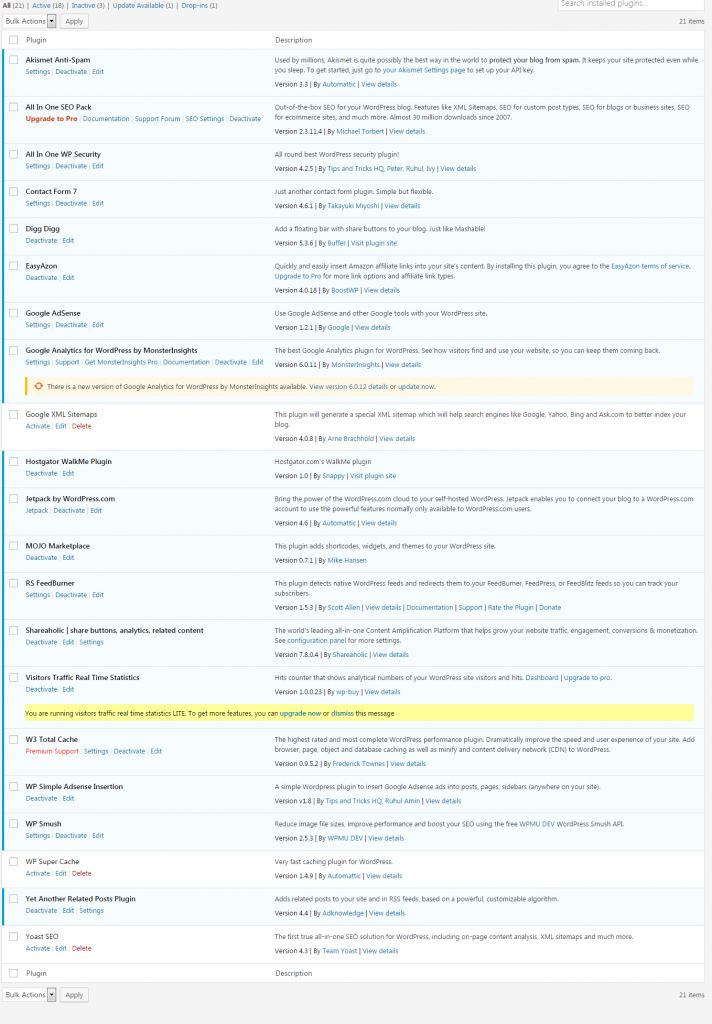Viewport: 712px width, 1024px height.
Task: Filter plugins by Active (18)
Action: click(48, 5)
